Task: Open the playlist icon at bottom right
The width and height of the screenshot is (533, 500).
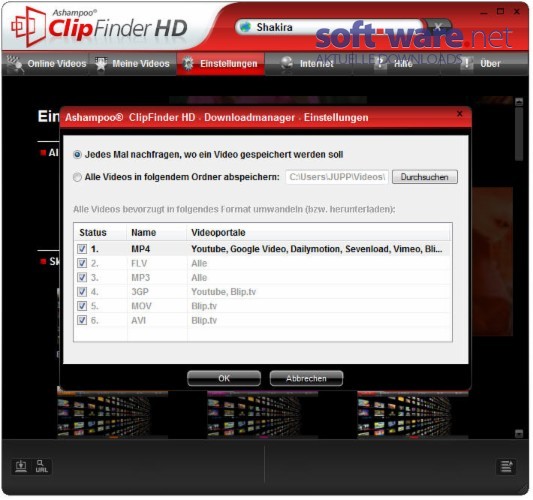Action: point(506,466)
